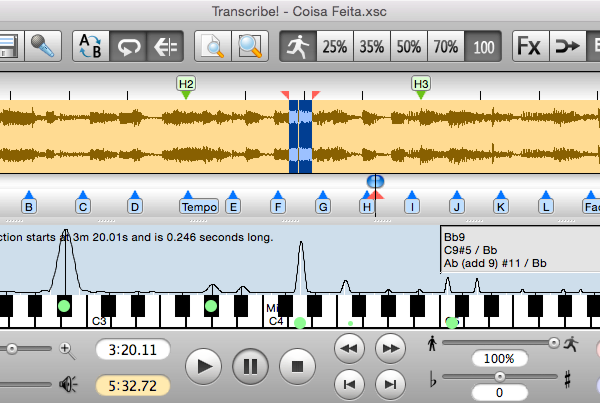
Task: Click the fast forward button
Action: (x=390, y=349)
